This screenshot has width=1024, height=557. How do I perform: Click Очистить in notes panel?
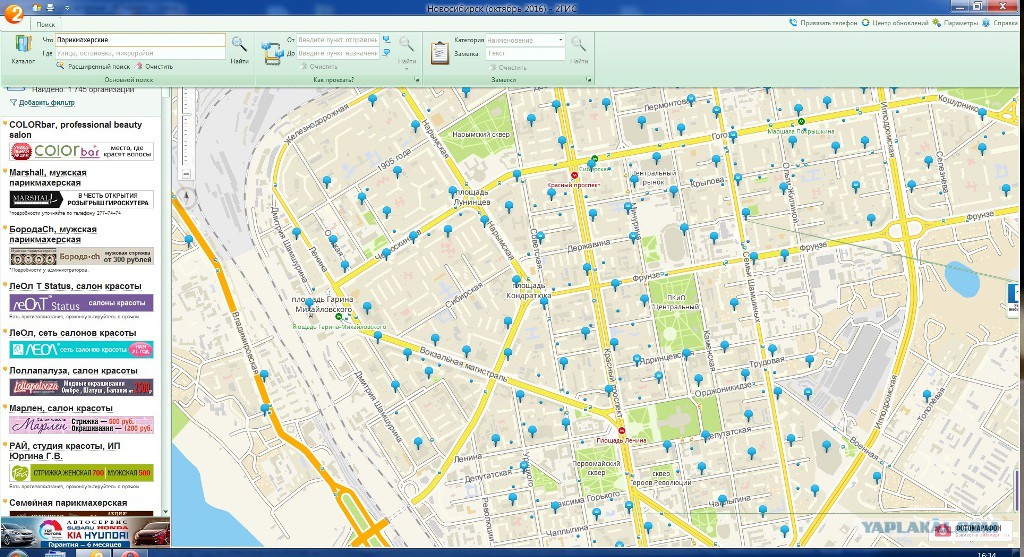[x=513, y=67]
